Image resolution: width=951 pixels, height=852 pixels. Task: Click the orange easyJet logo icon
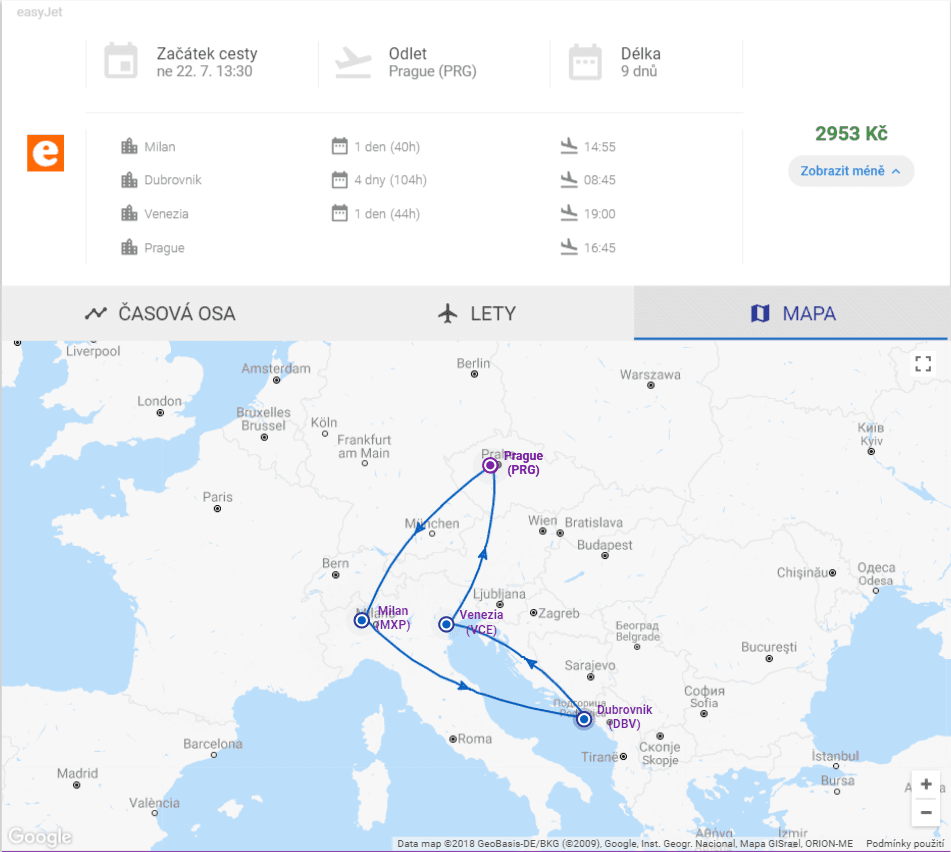(x=45, y=153)
